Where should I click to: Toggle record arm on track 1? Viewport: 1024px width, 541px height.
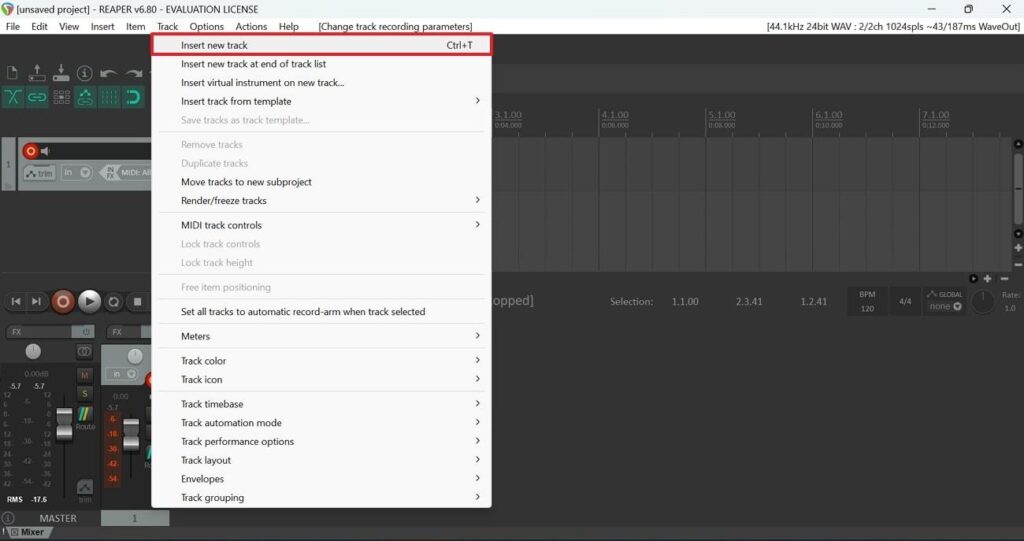30,151
